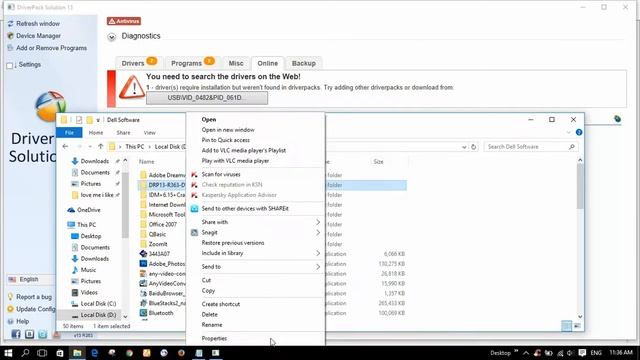Collapse the Diagnostics section

[x=111, y=37]
